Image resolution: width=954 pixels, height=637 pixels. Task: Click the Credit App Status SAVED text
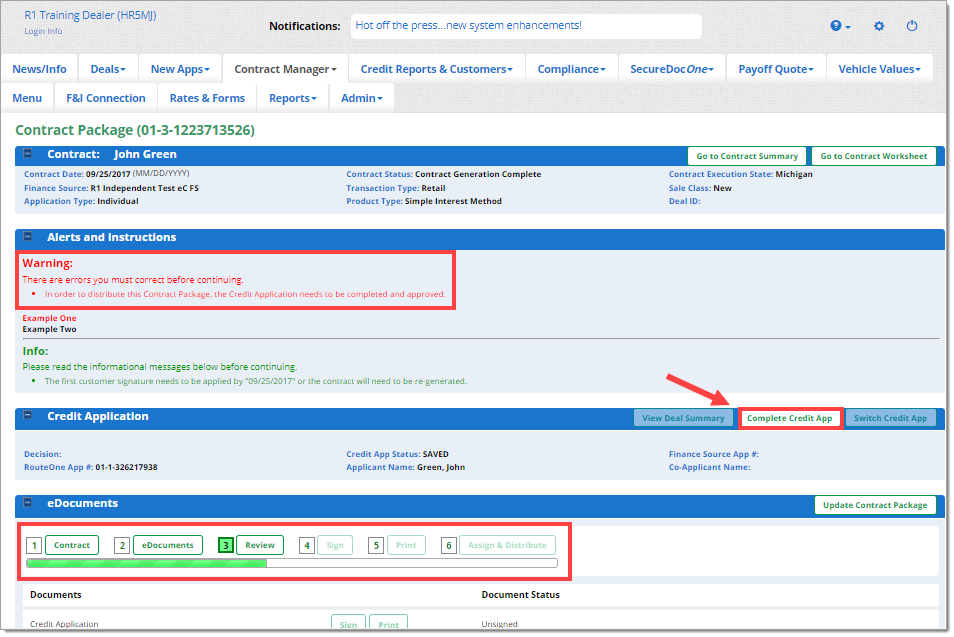(x=436, y=454)
